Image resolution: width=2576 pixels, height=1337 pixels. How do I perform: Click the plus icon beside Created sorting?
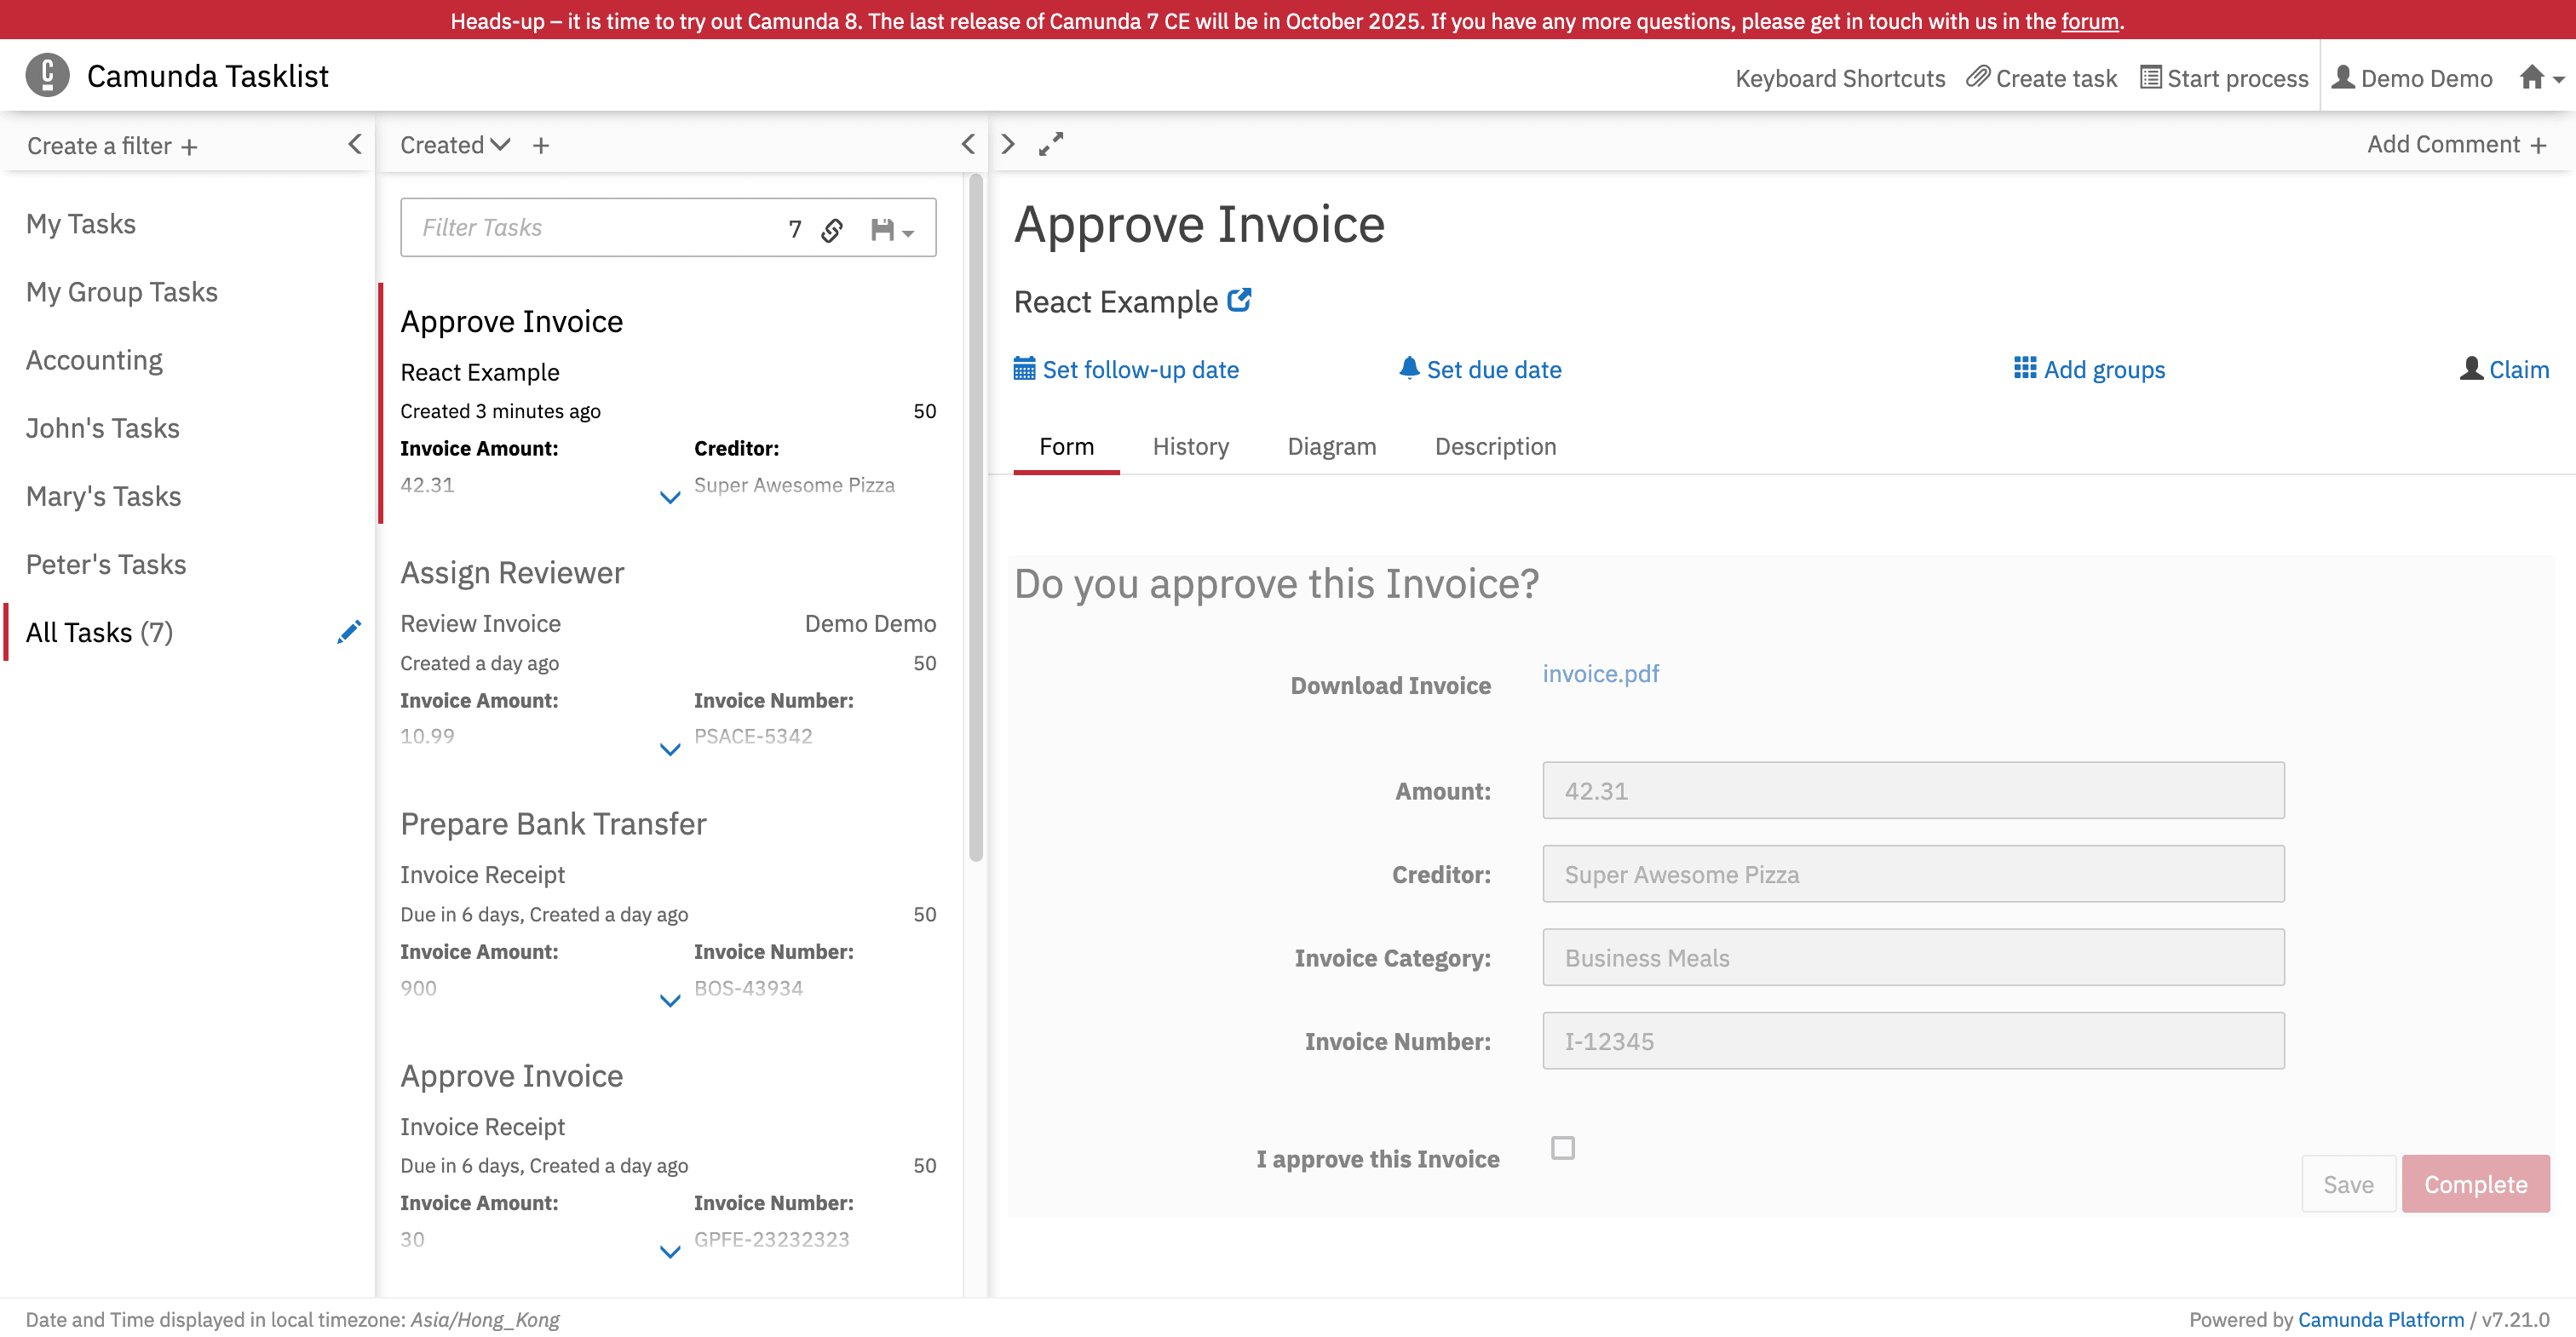(541, 146)
